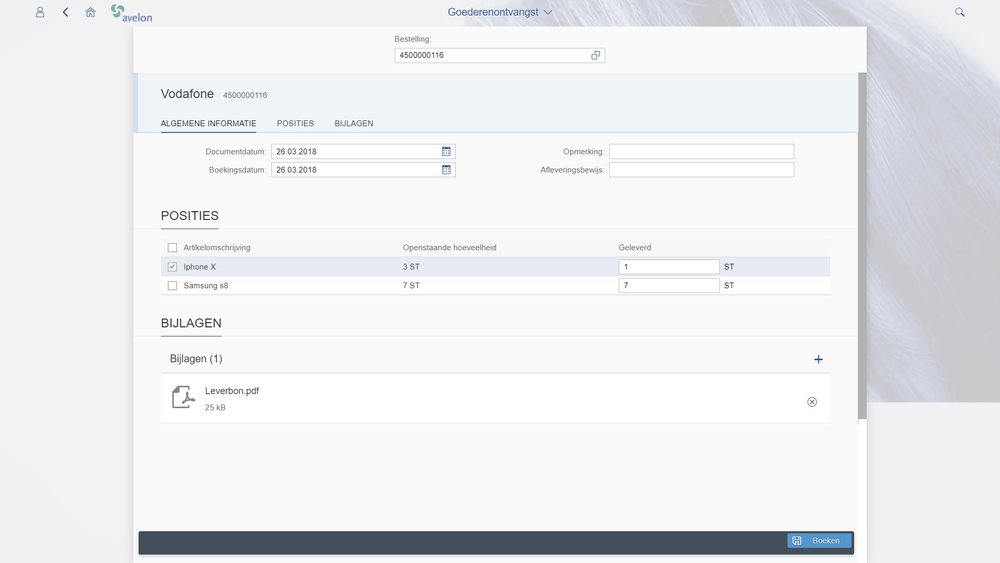1000x563 pixels.
Task: Edit delivered quantity for Iphone X
Action: [669, 267]
